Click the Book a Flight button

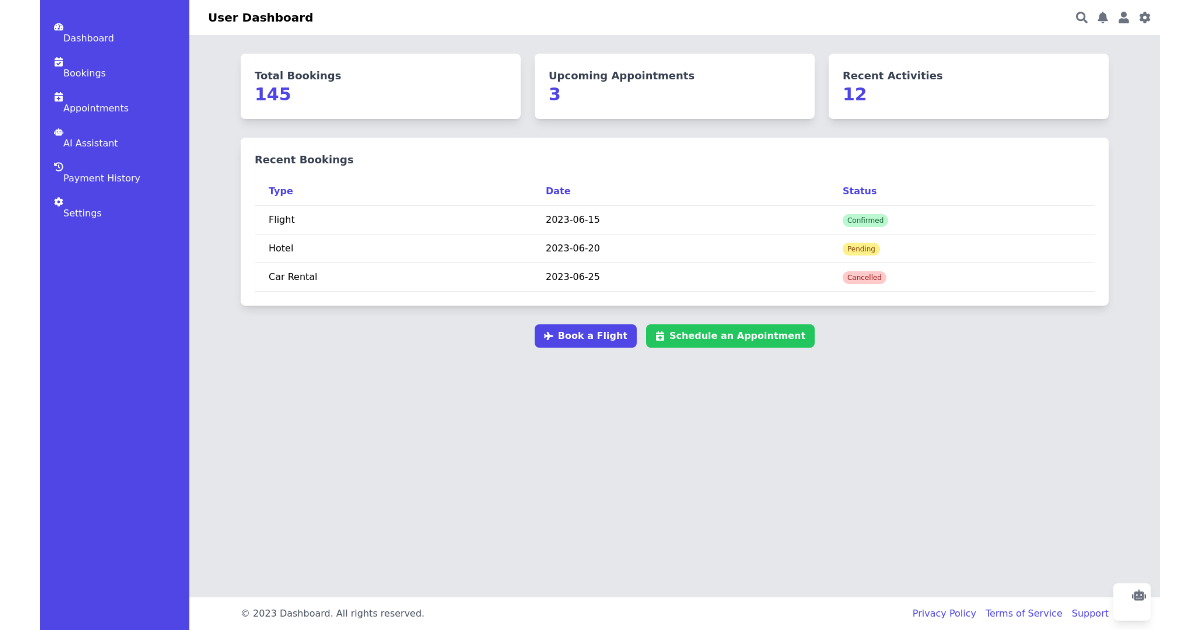[x=585, y=335]
